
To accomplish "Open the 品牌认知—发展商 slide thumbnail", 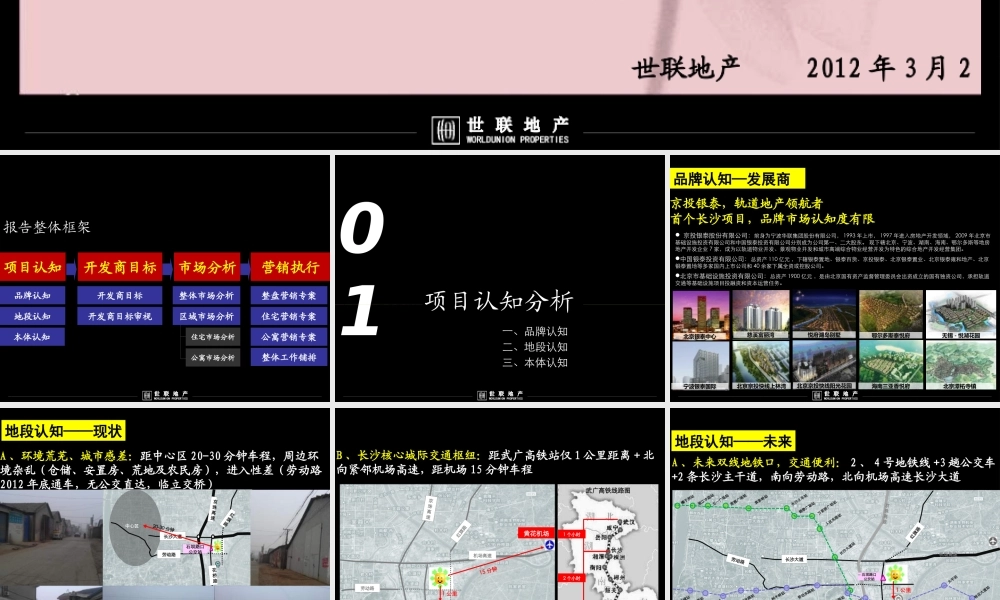I will pyautogui.click(x=835, y=279).
